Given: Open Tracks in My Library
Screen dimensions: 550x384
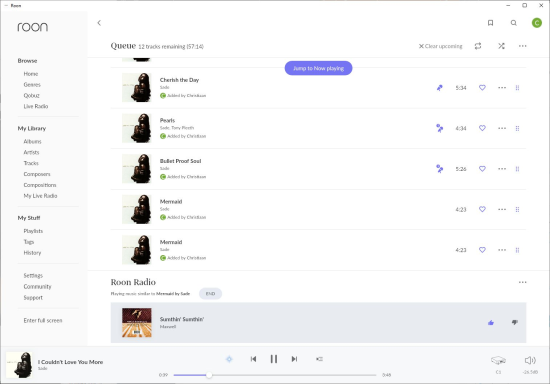Looking at the screenshot, I should click(31, 163).
